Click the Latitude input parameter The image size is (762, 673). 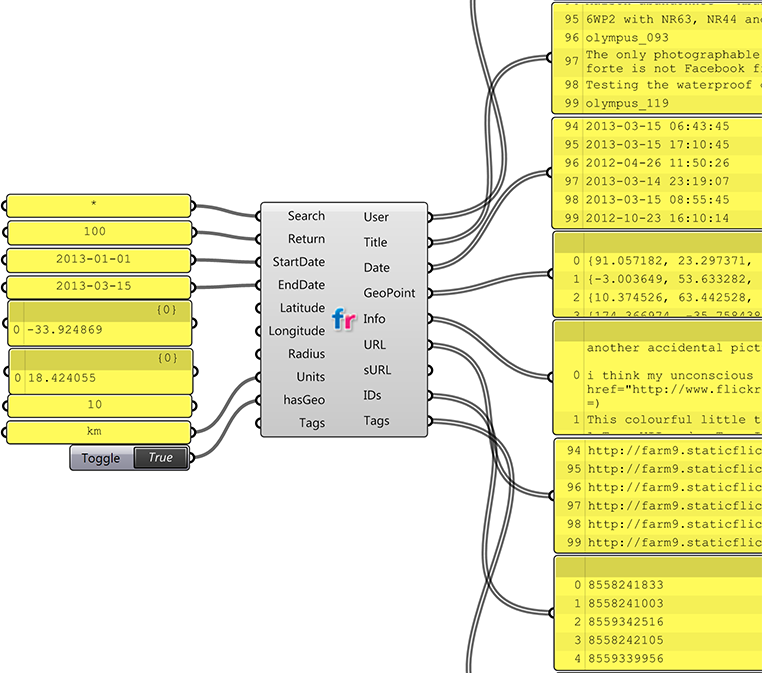(x=302, y=308)
